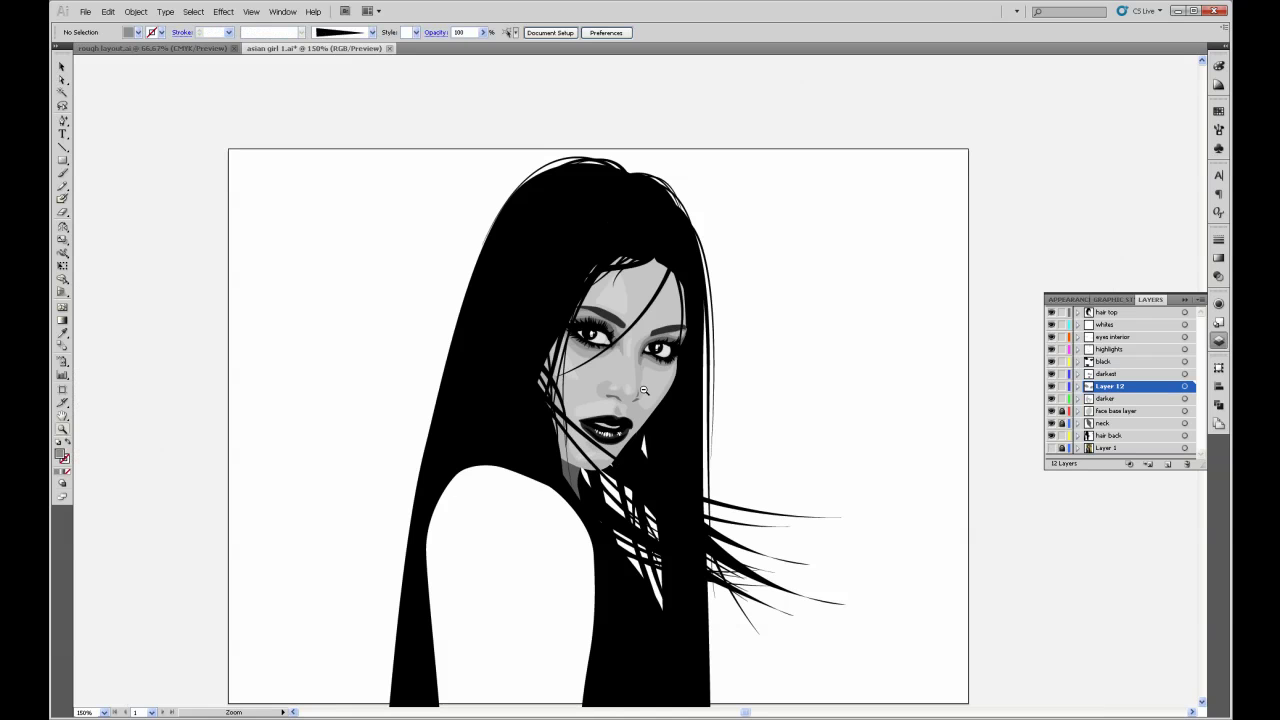Click the Stroke link in control bar
This screenshot has width=1280, height=720.
tap(182, 32)
